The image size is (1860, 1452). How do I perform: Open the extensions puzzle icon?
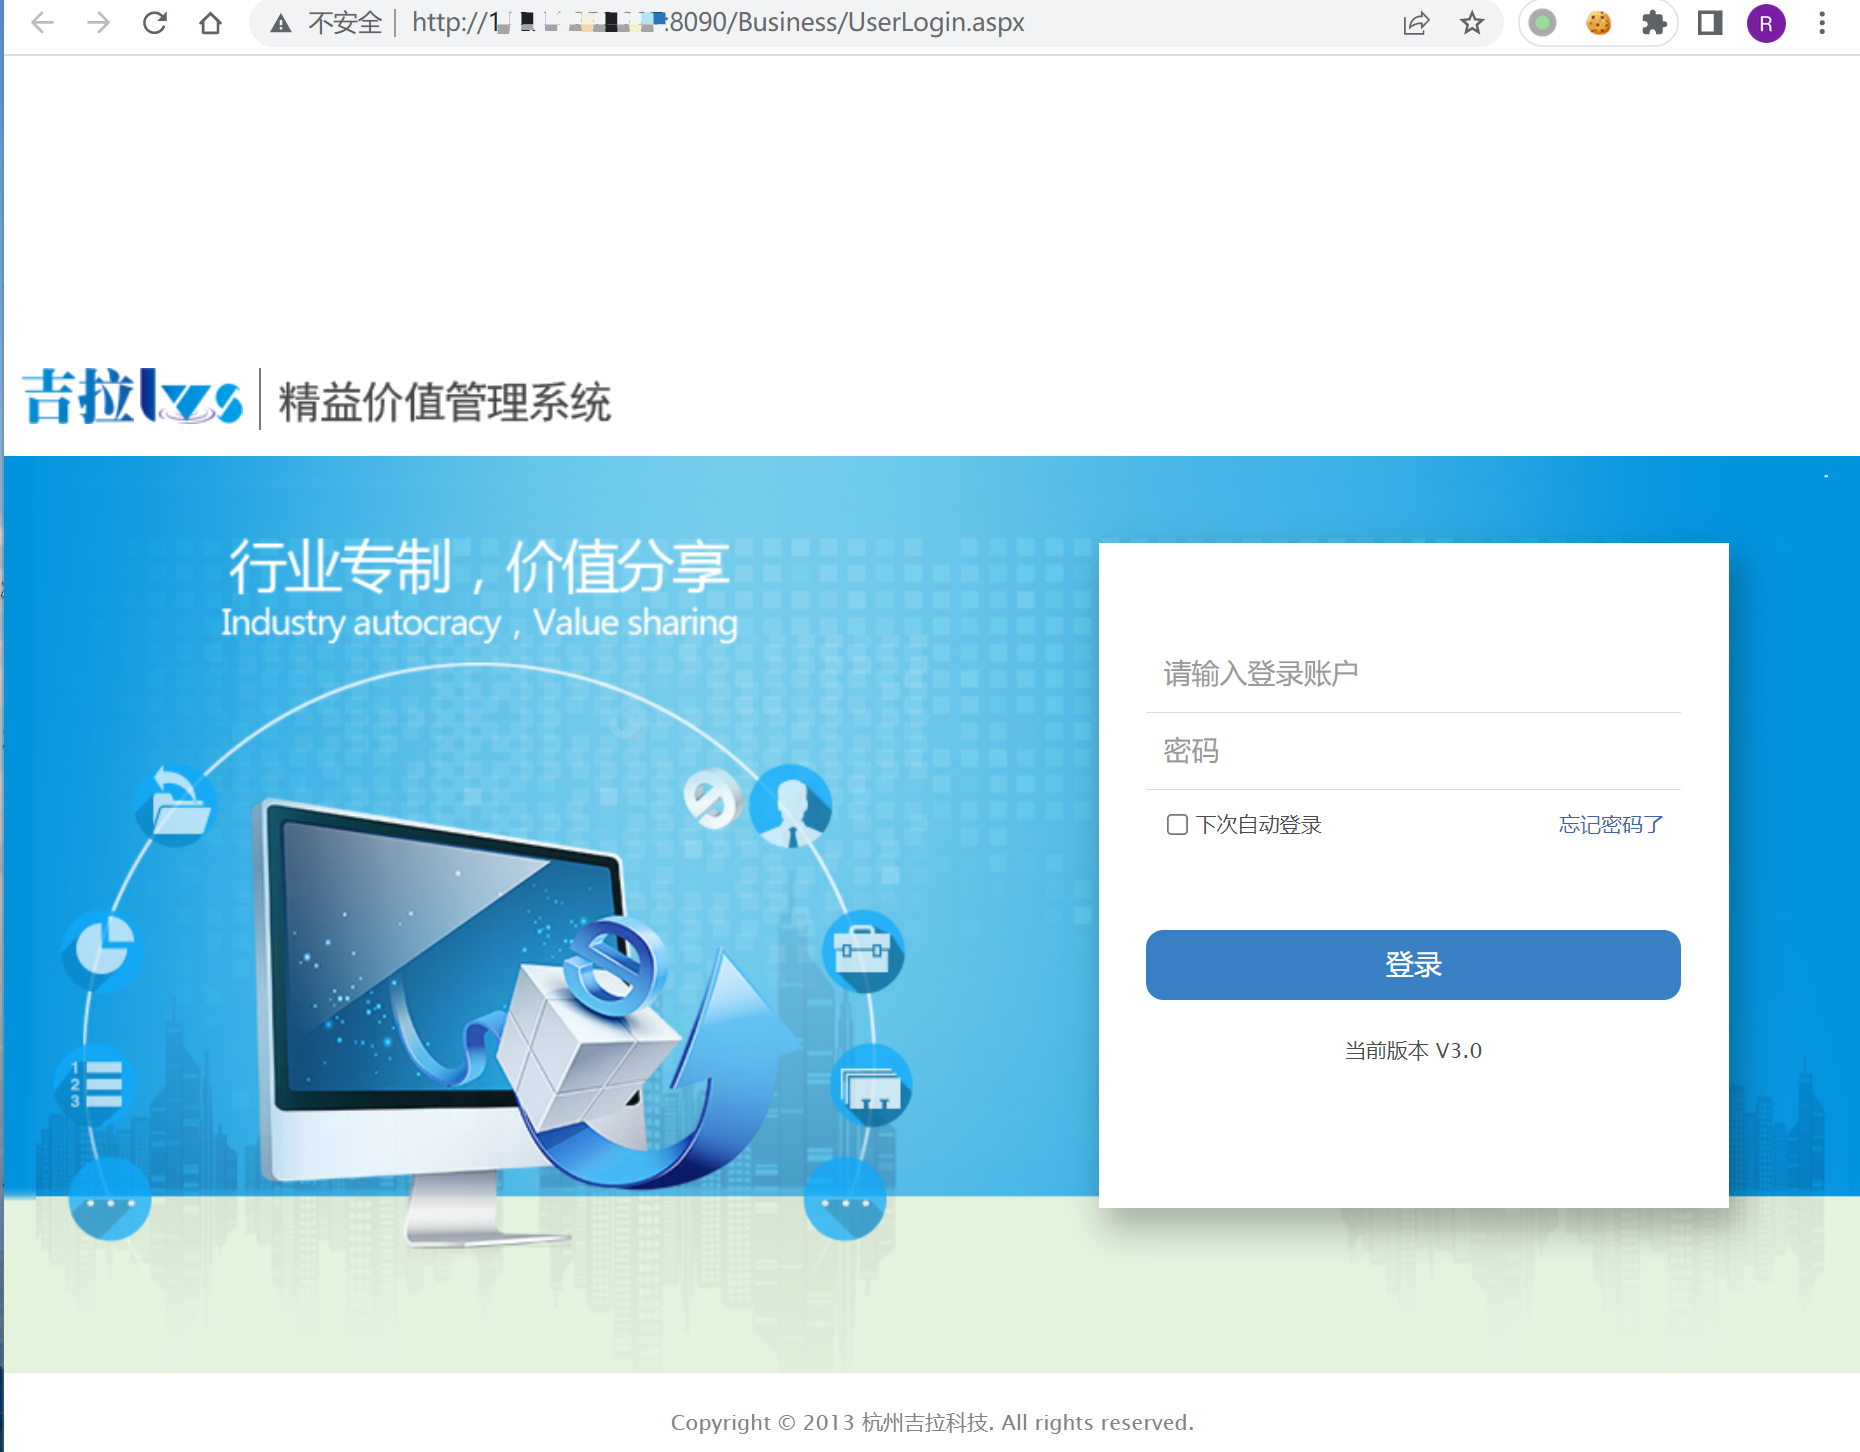coord(1654,23)
